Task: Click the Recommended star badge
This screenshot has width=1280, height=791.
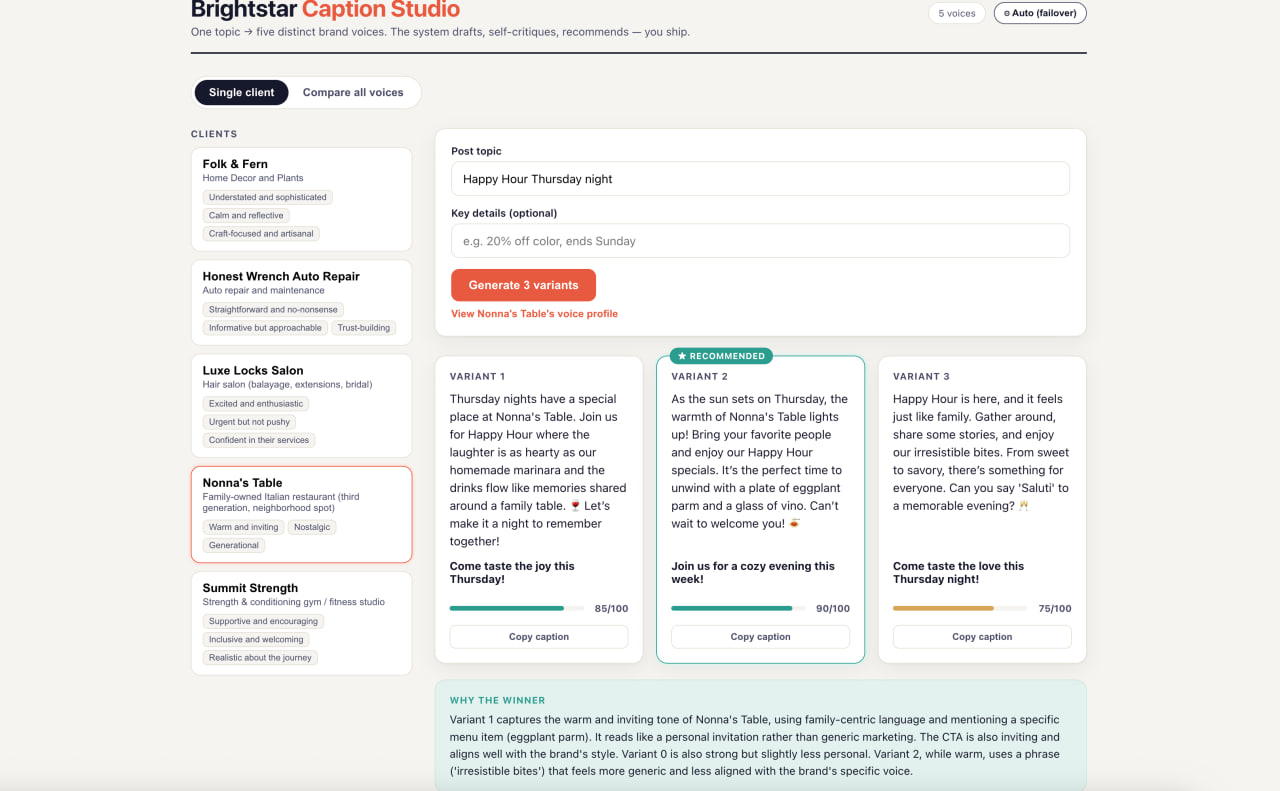Action: coord(721,356)
